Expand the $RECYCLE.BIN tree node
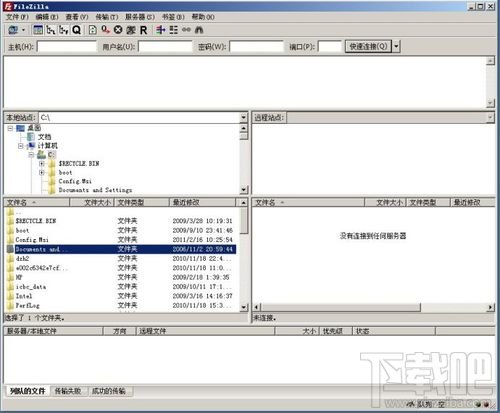 [x=42, y=164]
